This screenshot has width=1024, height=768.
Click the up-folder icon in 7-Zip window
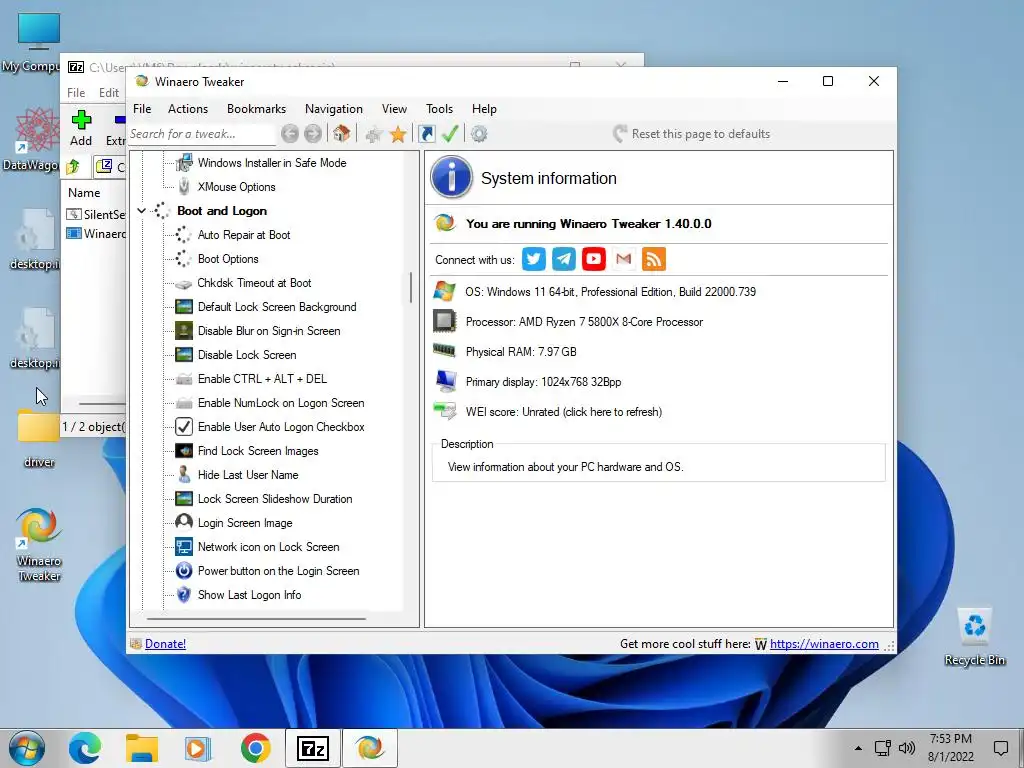[73, 167]
